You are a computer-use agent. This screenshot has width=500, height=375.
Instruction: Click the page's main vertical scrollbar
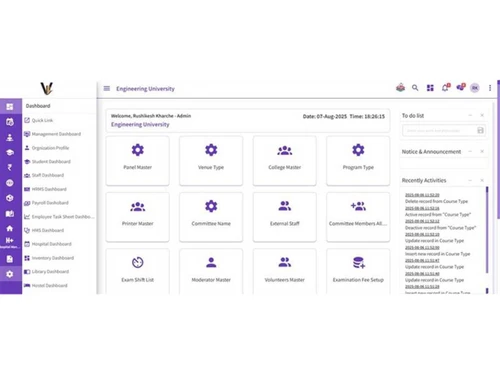[498, 149]
